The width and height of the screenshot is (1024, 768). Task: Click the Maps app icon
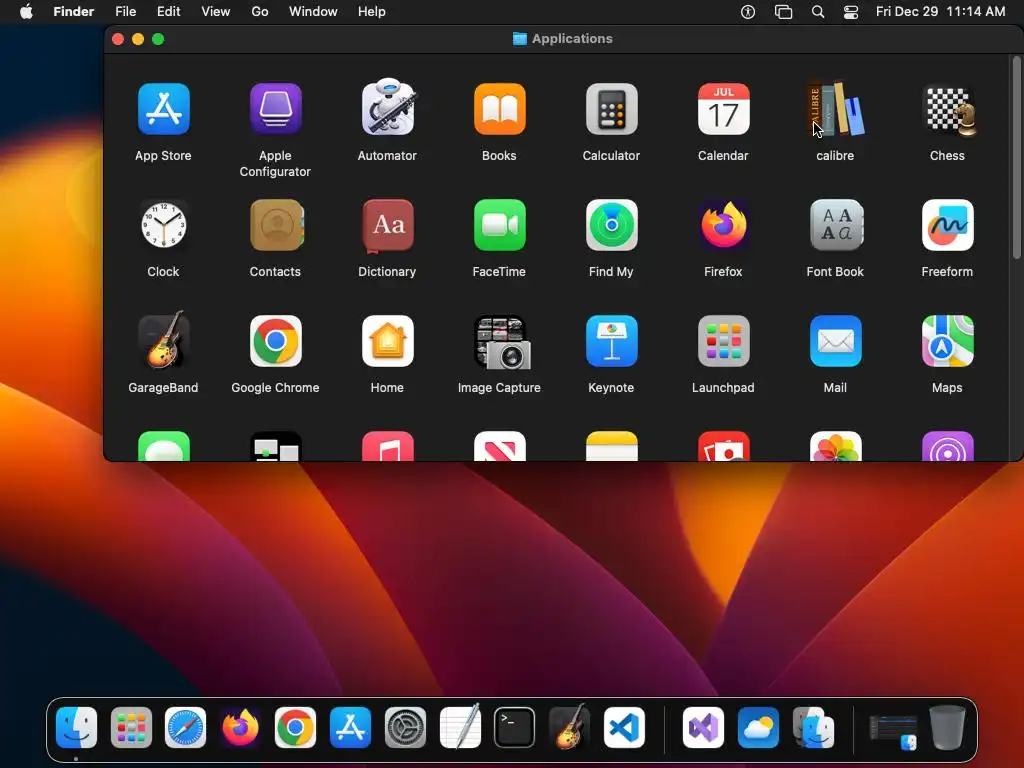pos(948,341)
